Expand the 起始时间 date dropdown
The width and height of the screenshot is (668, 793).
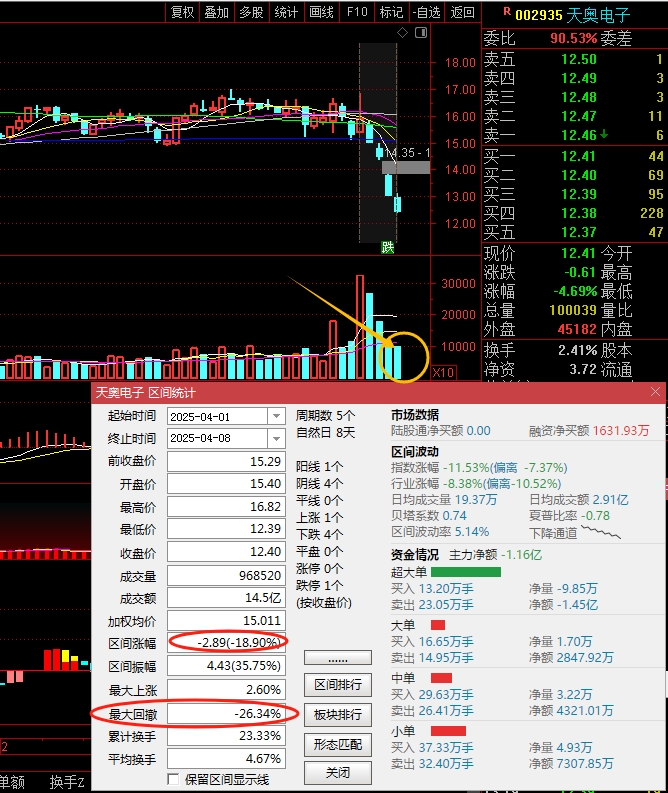[276, 417]
